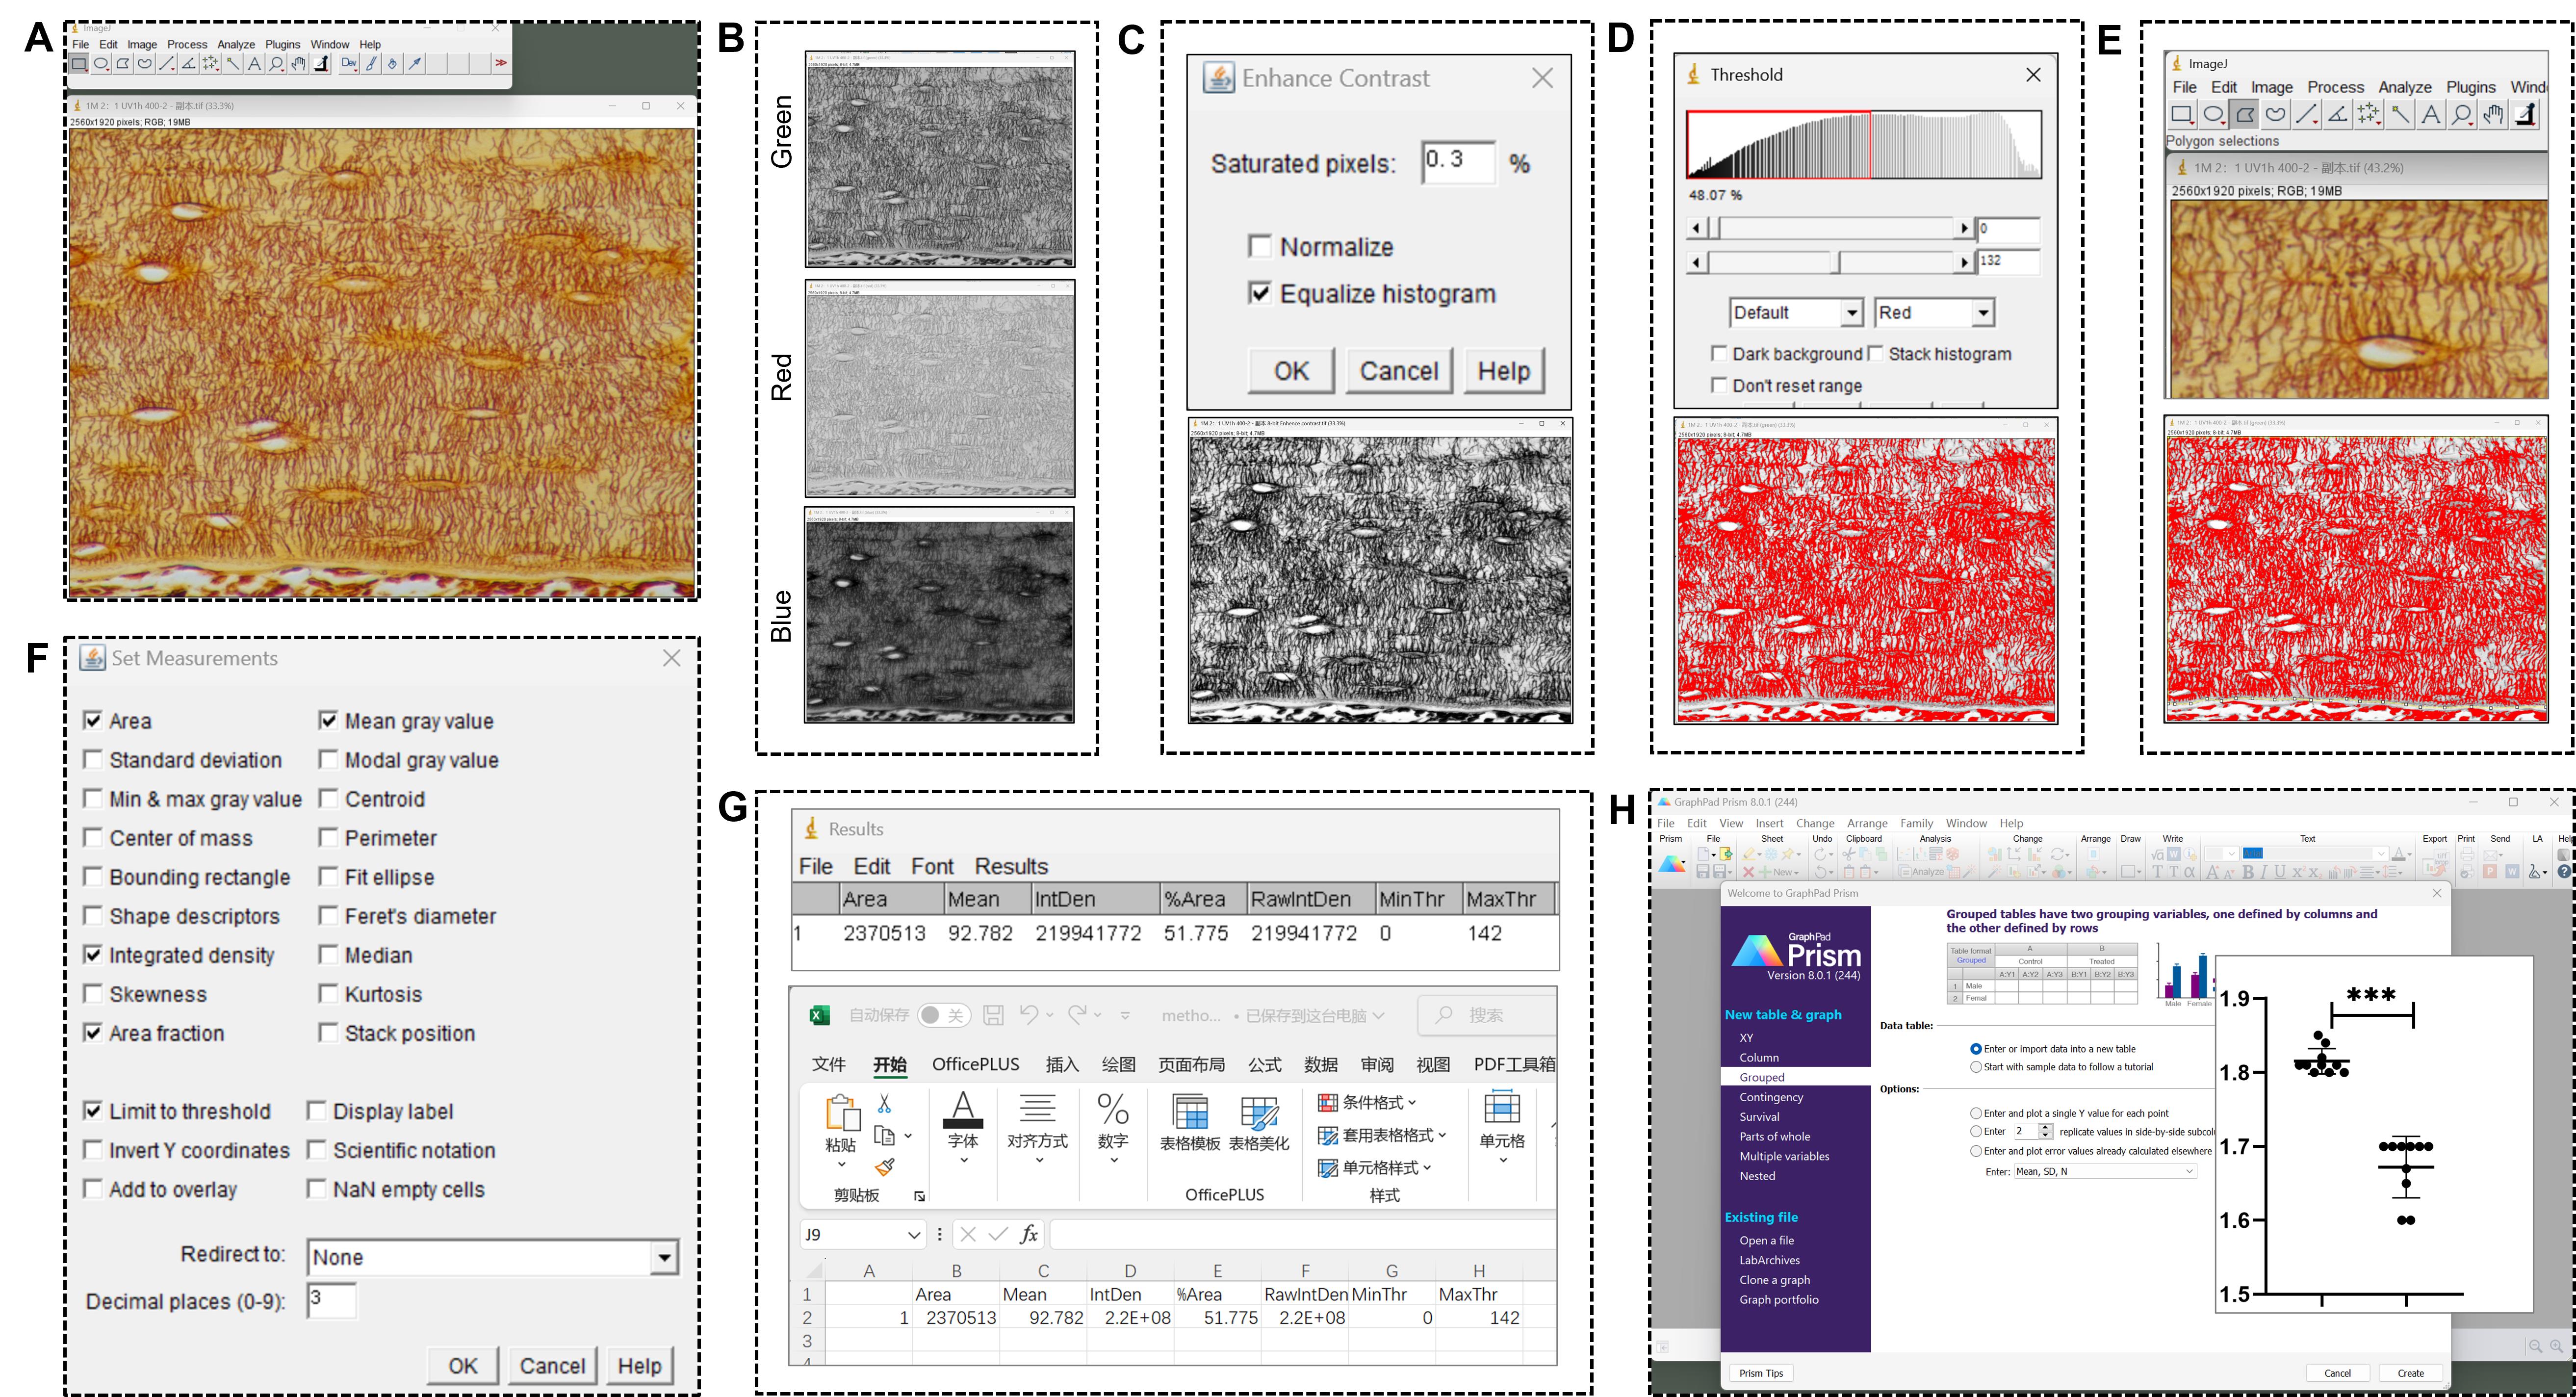Click Open a file under Existing file in Prism
Screen dimensions: 2576x1397
point(1766,1240)
